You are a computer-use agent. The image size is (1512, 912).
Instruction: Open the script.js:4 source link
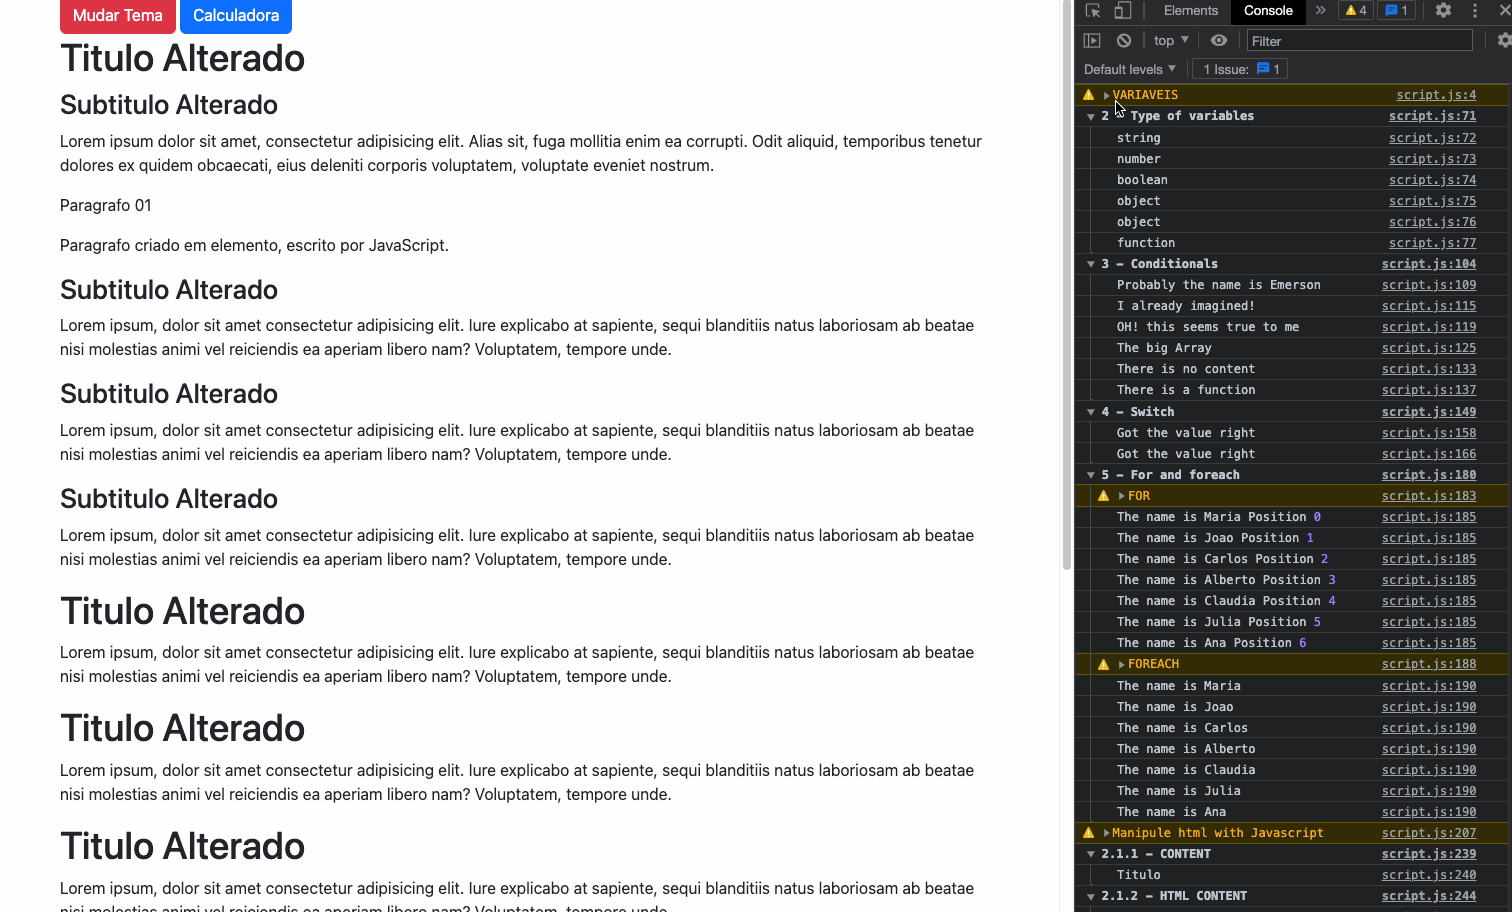(1436, 95)
